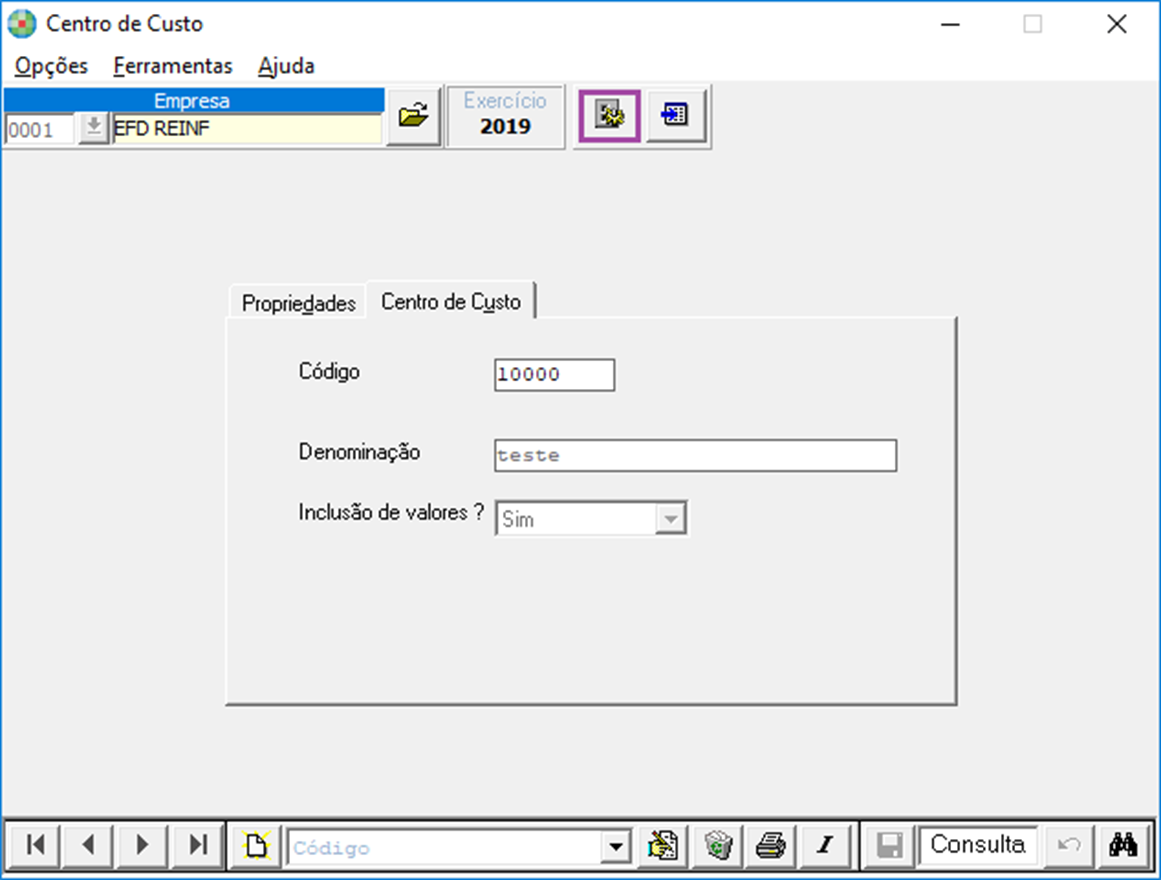Click the Denominação label
This screenshot has width=1161, height=880.
pyautogui.click(x=359, y=452)
